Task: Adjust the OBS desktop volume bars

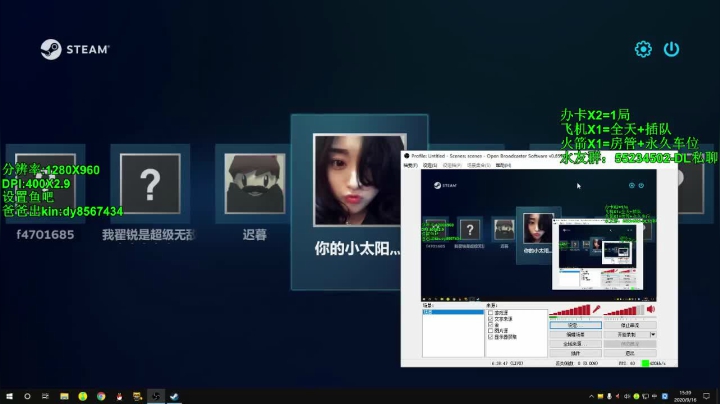Action: click(x=624, y=310)
